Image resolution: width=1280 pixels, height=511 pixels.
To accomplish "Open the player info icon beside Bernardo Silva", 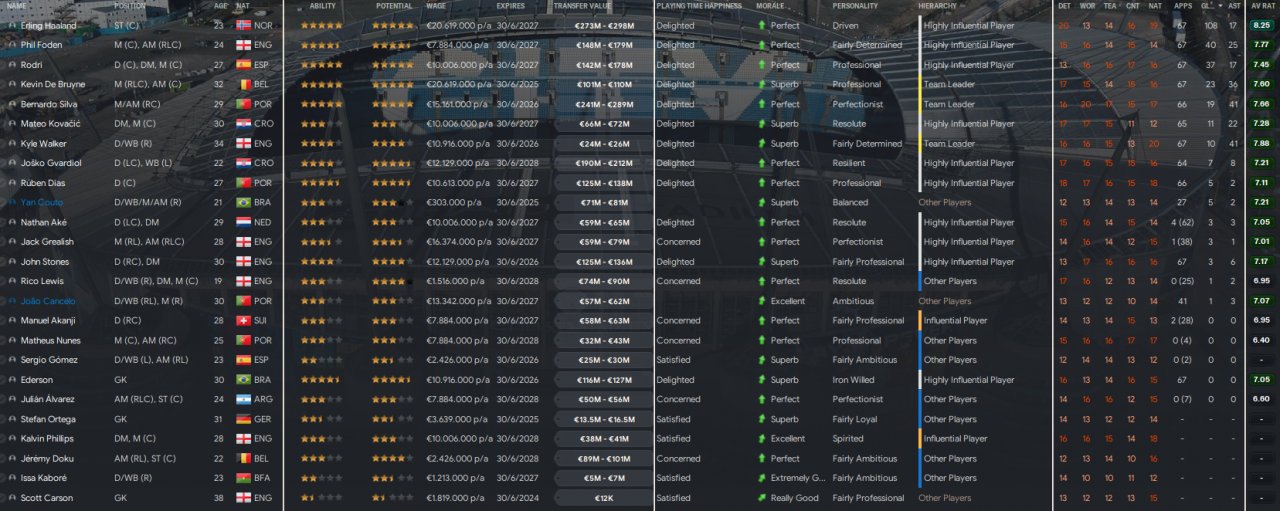I will [x=11, y=104].
